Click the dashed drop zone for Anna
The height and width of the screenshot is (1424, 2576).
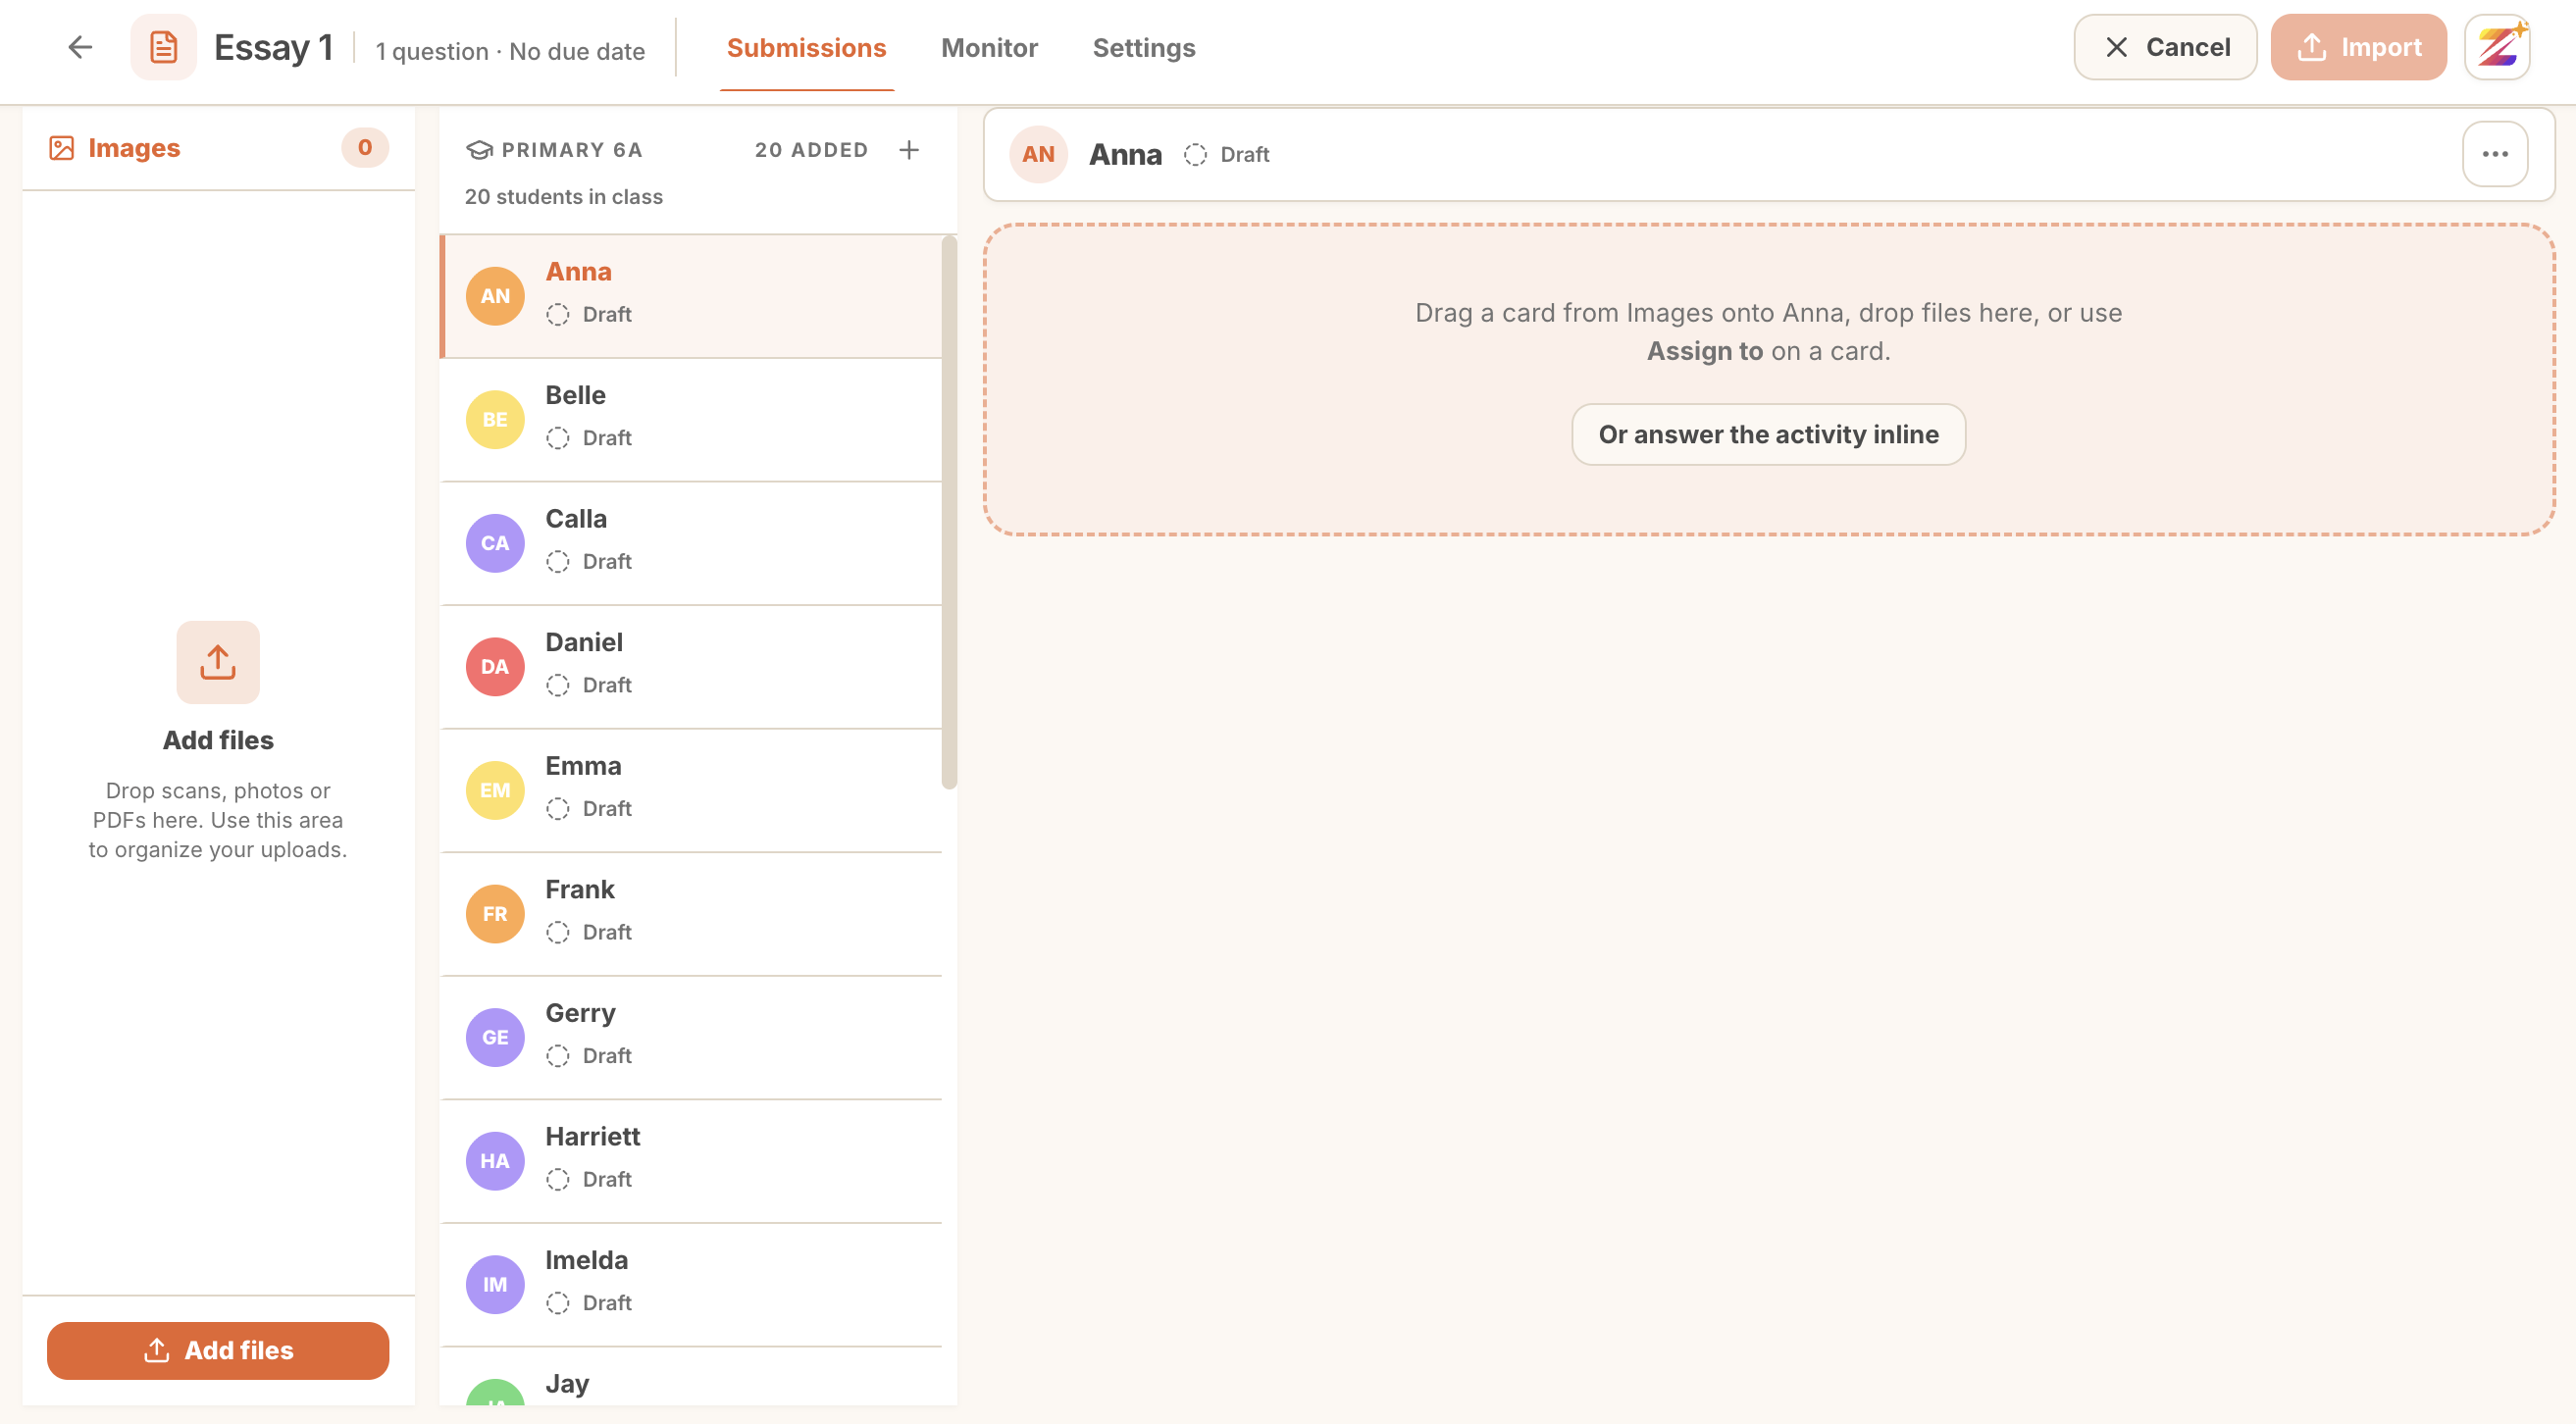[x=1768, y=379]
